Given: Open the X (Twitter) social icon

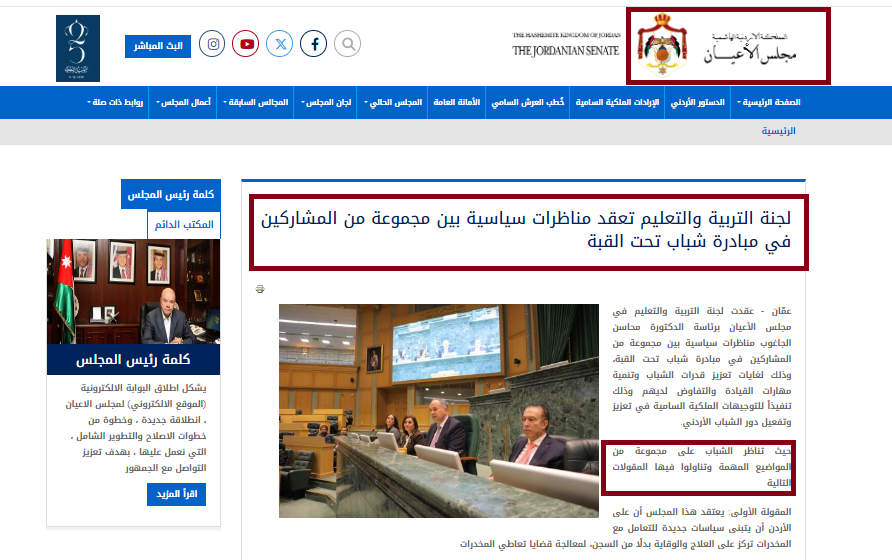Looking at the screenshot, I should (280, 44).
